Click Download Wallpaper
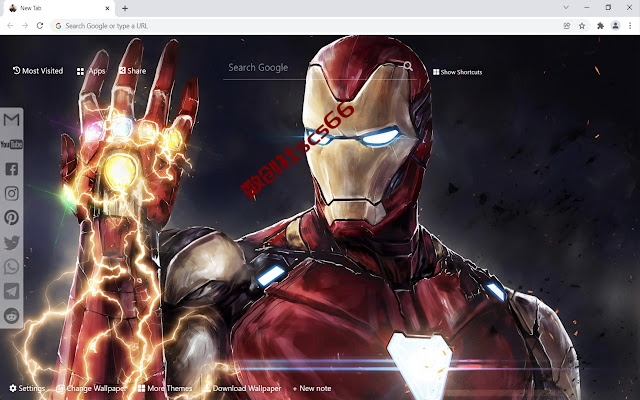 point(242,388)
